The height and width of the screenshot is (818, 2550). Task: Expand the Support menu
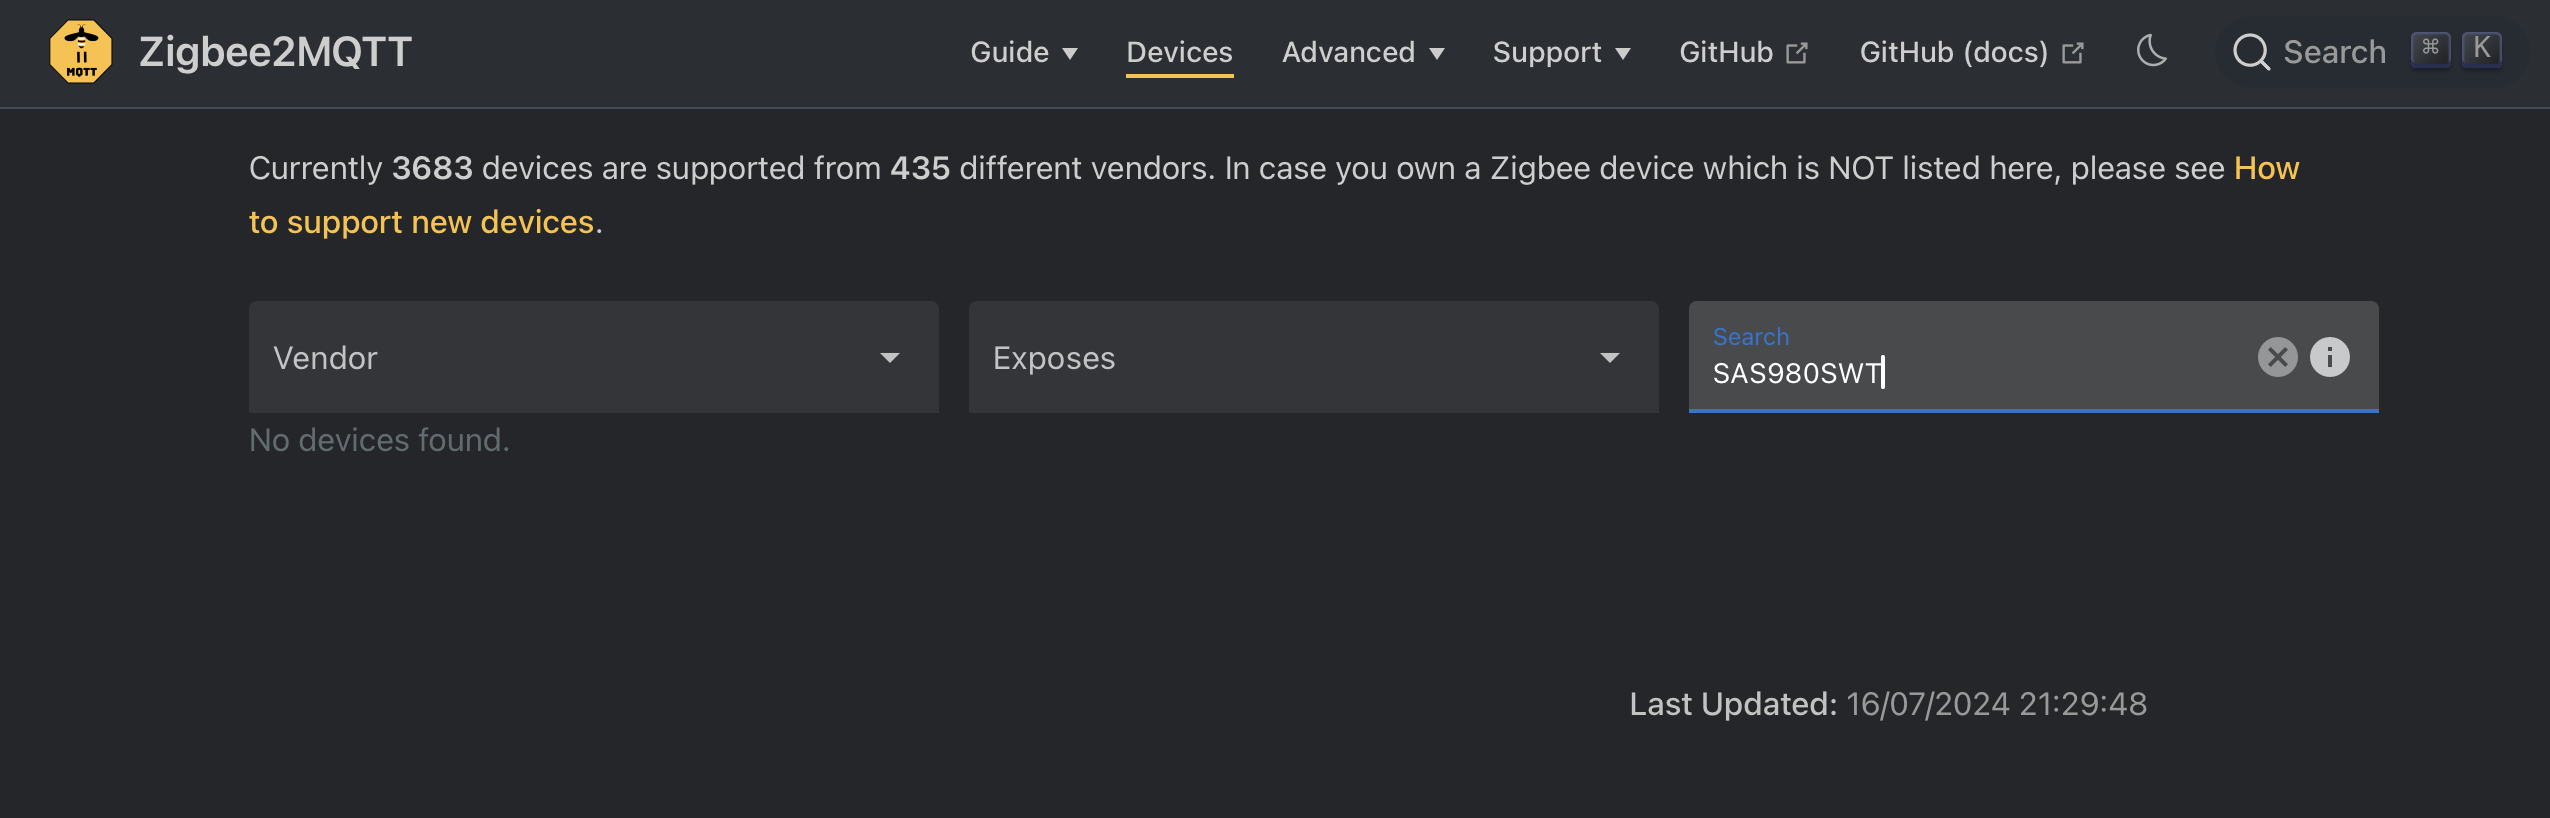tap(1561, 52)
